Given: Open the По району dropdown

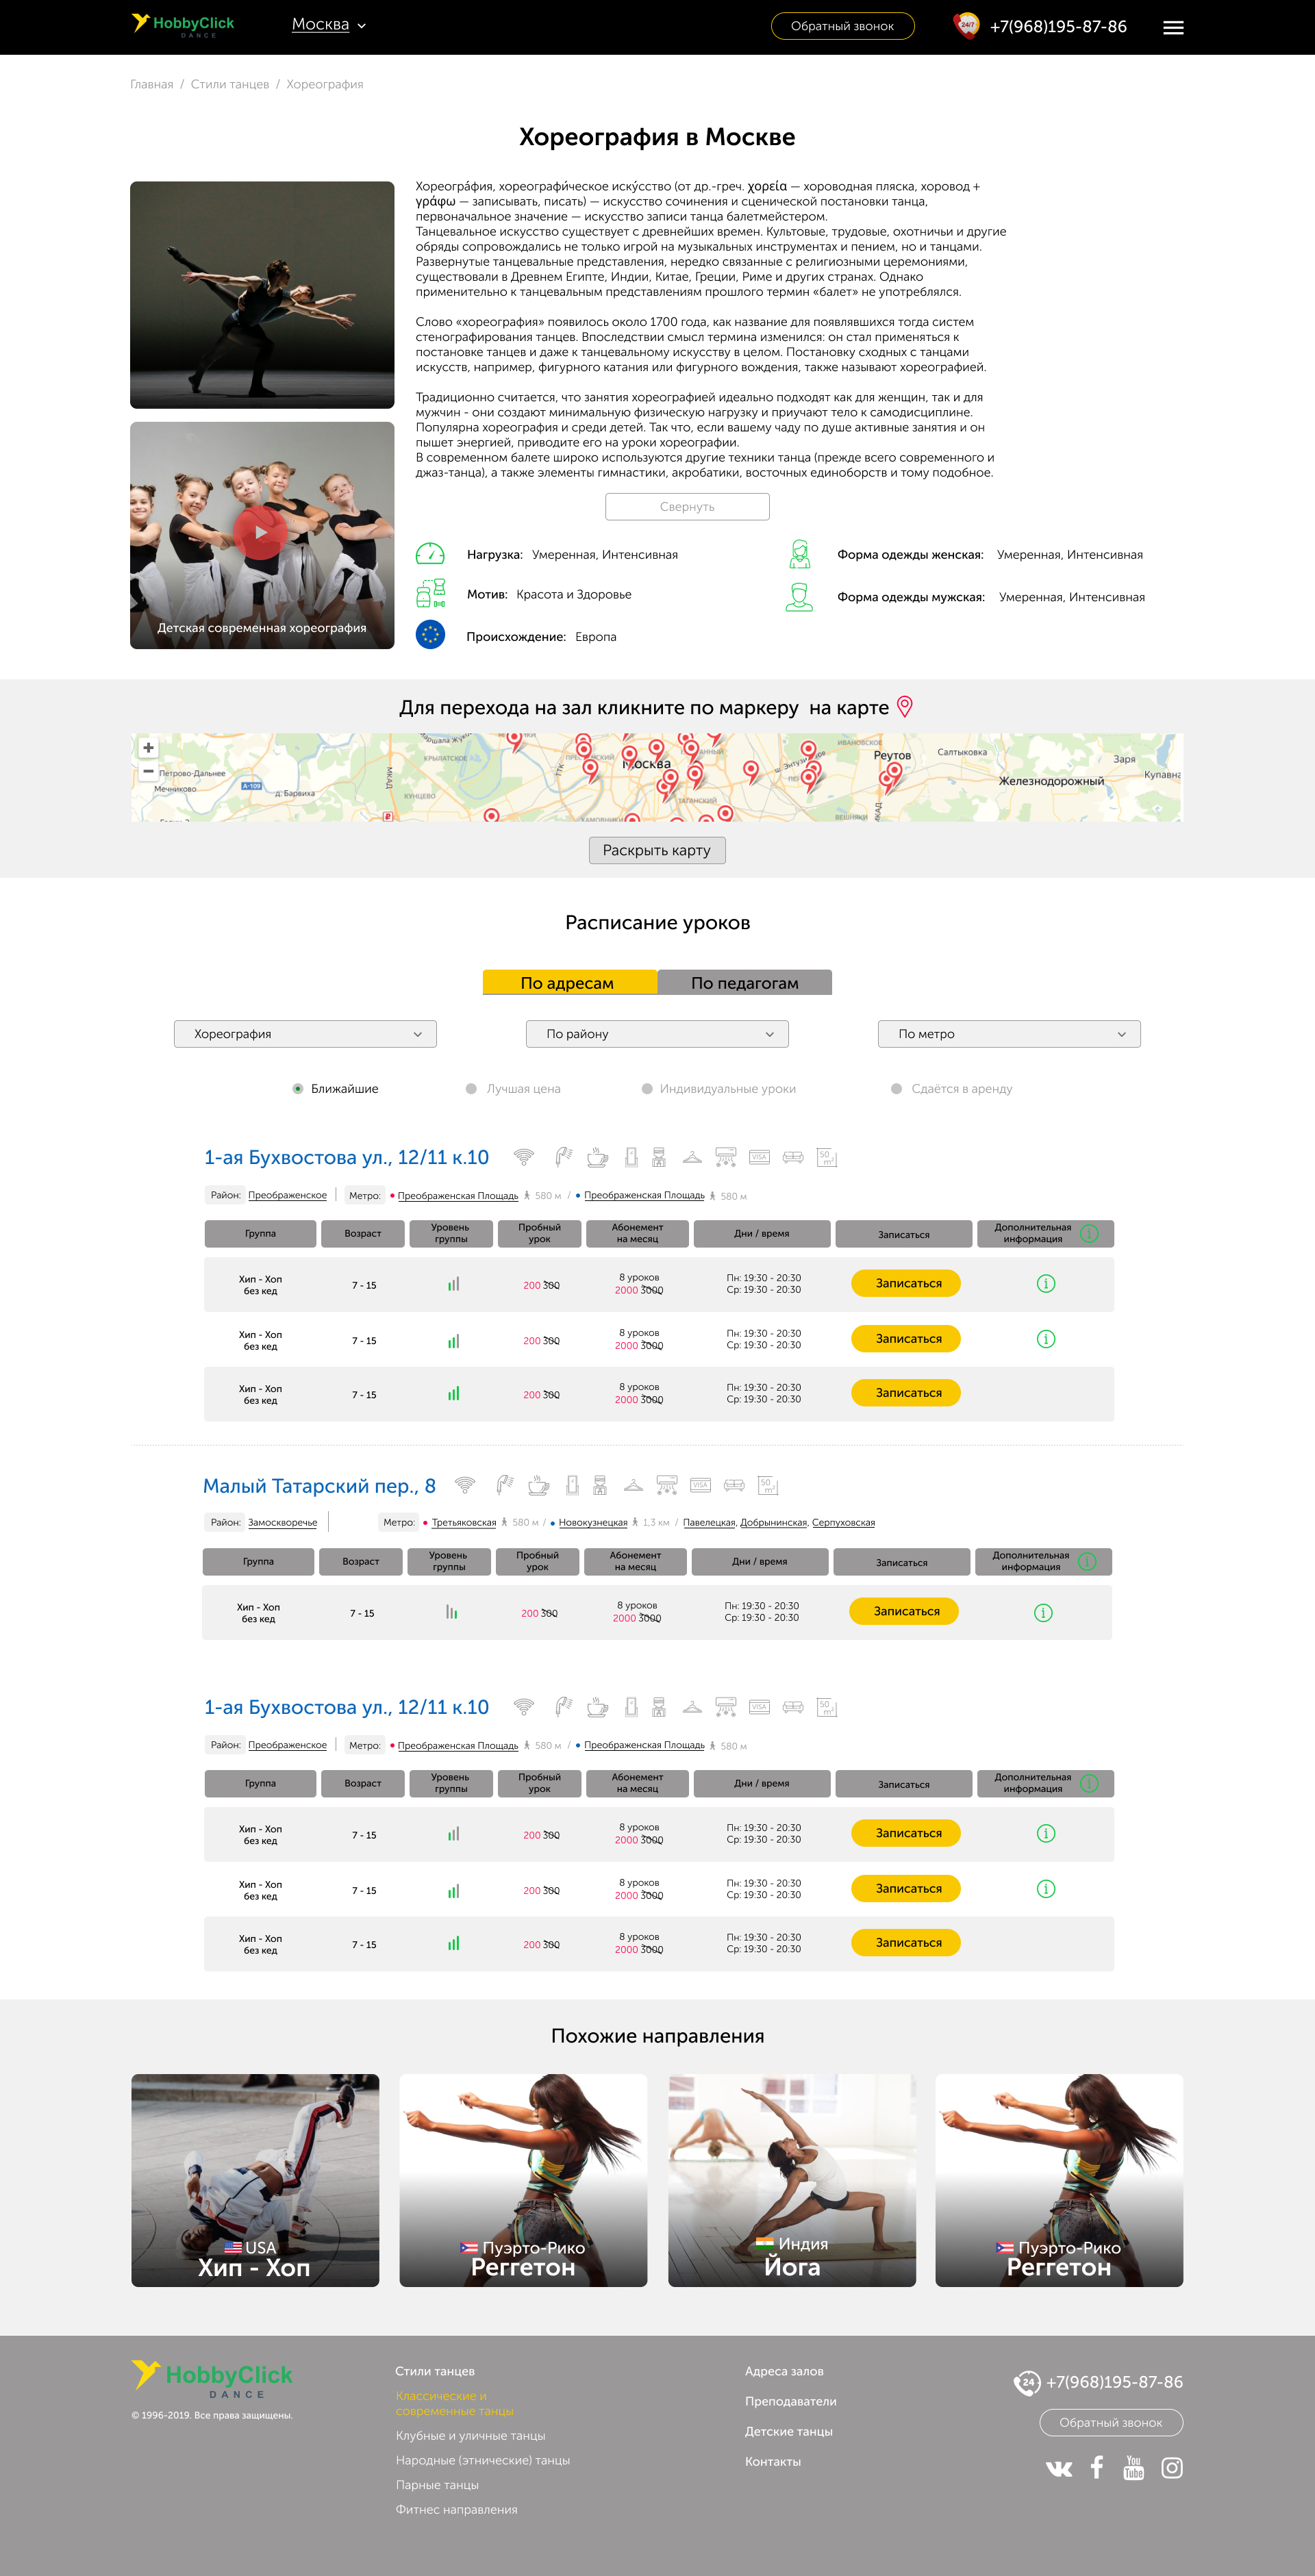Looking at the screenshot, I should 657,1034.
